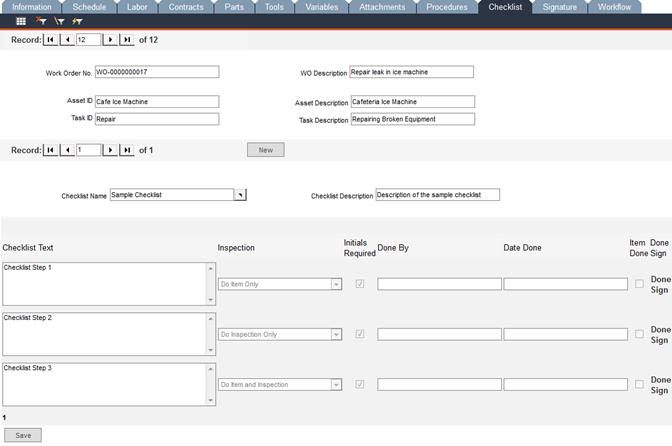Viewport: 672px width, 446px height.
Task: Click the Save button
Action: coord(21,435)
